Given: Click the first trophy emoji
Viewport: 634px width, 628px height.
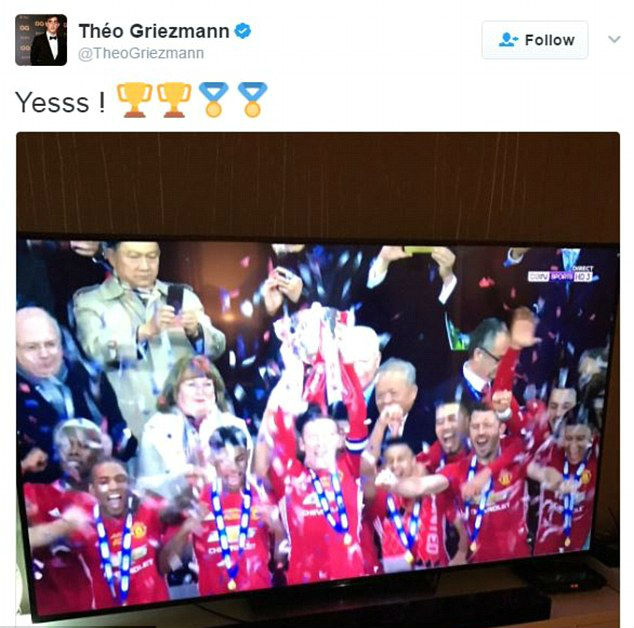Looking at the screenshot, I should (x=134, y=100).
